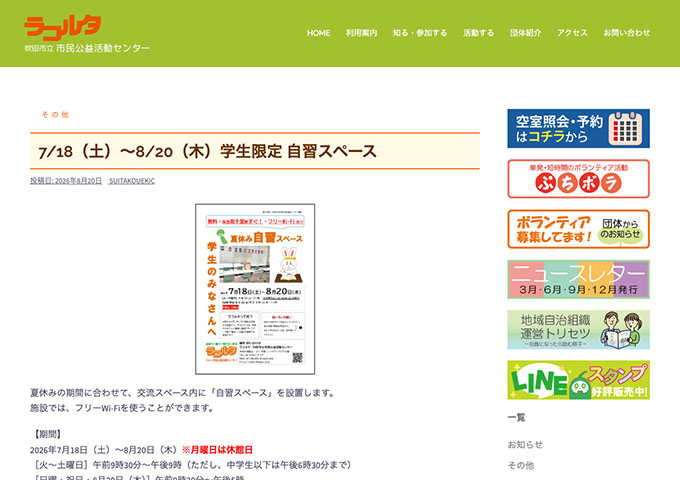Click the red ※月曜日は休館日 notice

point(217,450)
